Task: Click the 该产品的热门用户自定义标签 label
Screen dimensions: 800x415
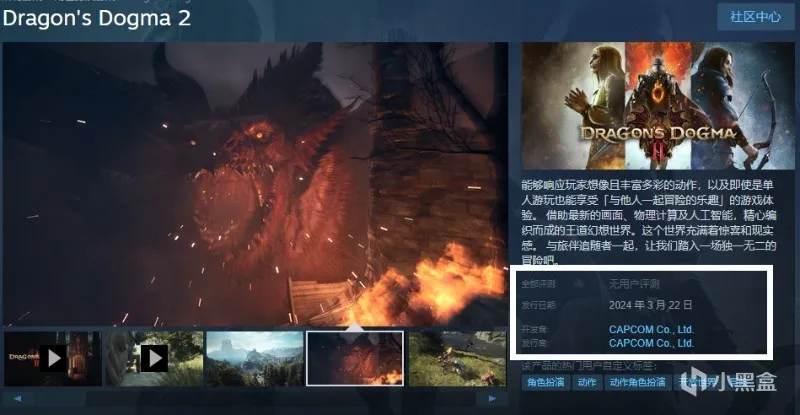Action: (589, 366)
